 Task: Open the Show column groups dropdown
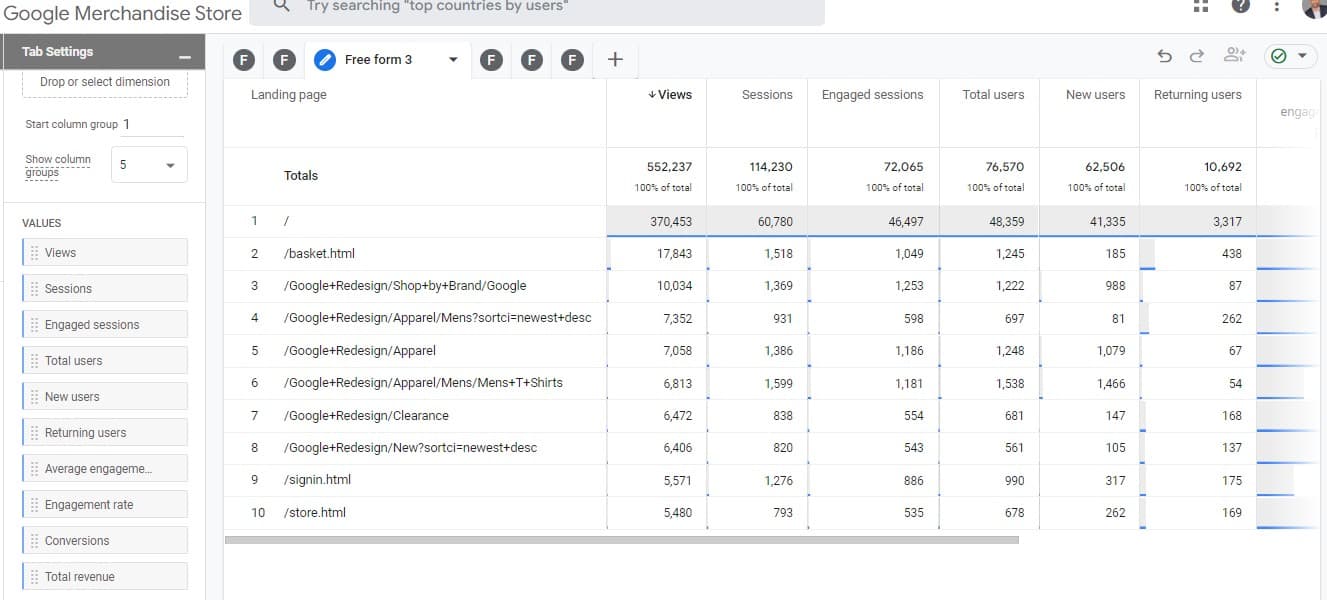tap(148, 165)
